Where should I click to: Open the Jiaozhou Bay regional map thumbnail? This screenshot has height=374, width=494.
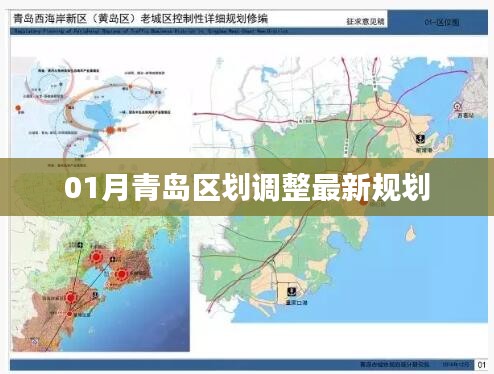click(x=100, y=284)
